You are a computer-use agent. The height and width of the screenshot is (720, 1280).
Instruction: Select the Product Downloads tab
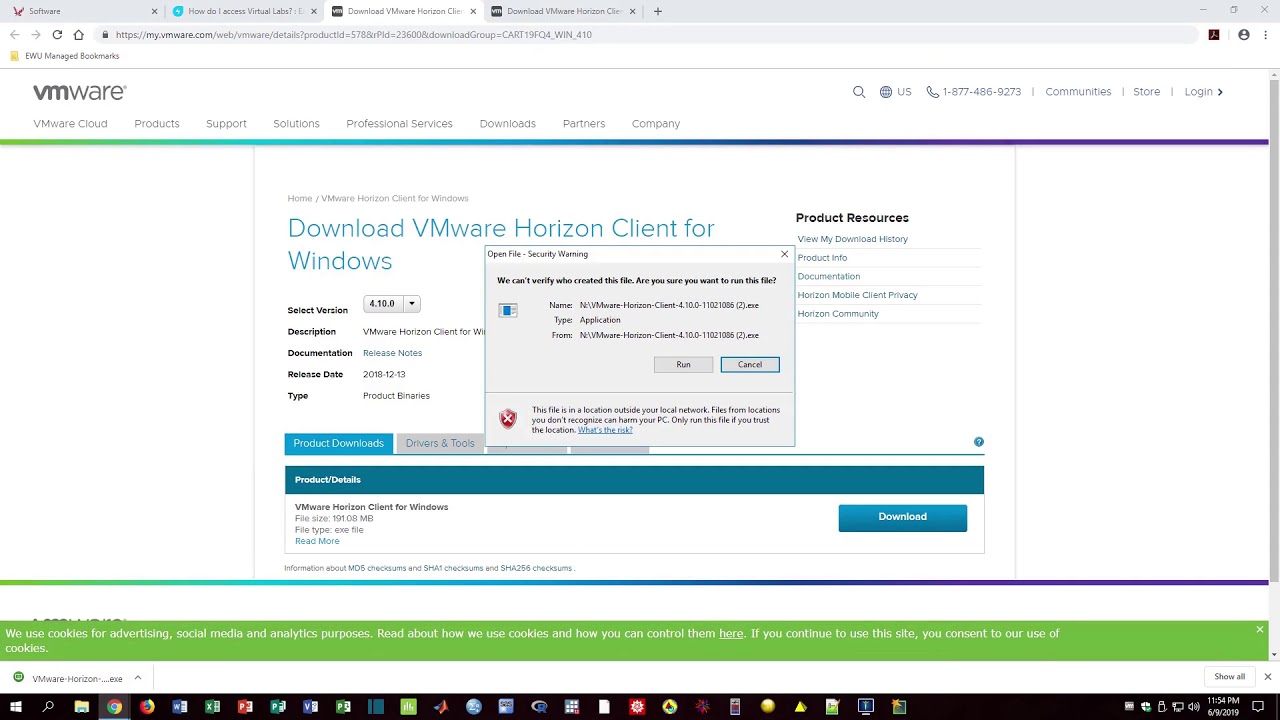coord(338,443)
